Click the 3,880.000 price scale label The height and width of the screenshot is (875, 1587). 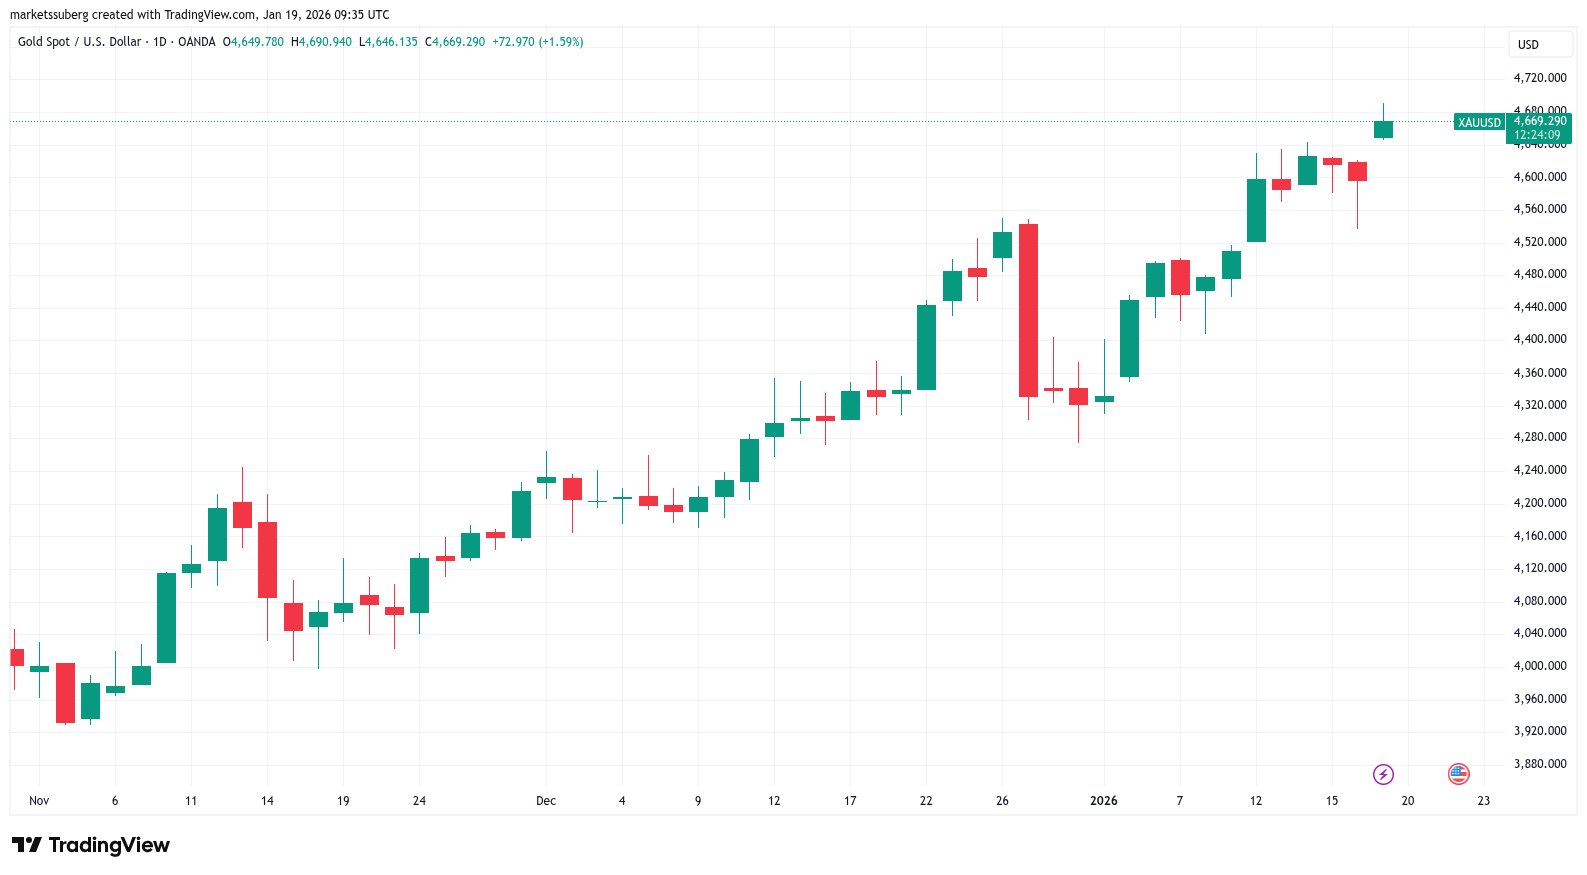[1540, 764]
